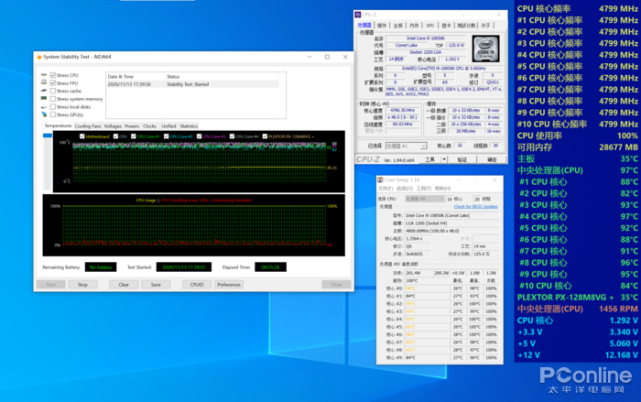Open the 主板 tab in CPU-Z
641x402 pixels.
tap(398, 25)
